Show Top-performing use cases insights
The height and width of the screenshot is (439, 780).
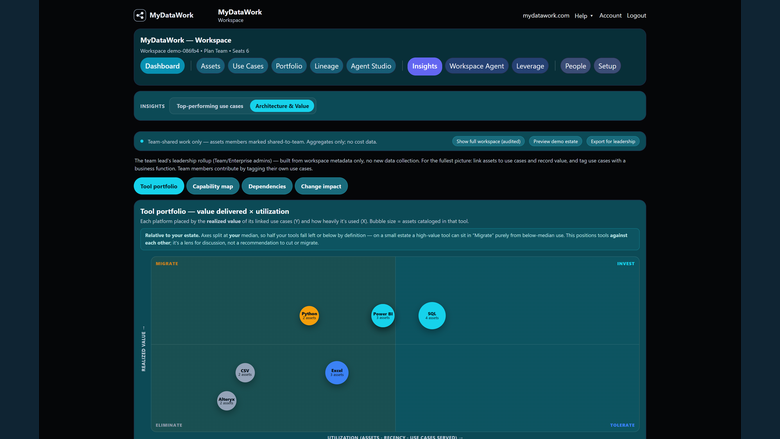pyautogui.click(x=210, y=106)
